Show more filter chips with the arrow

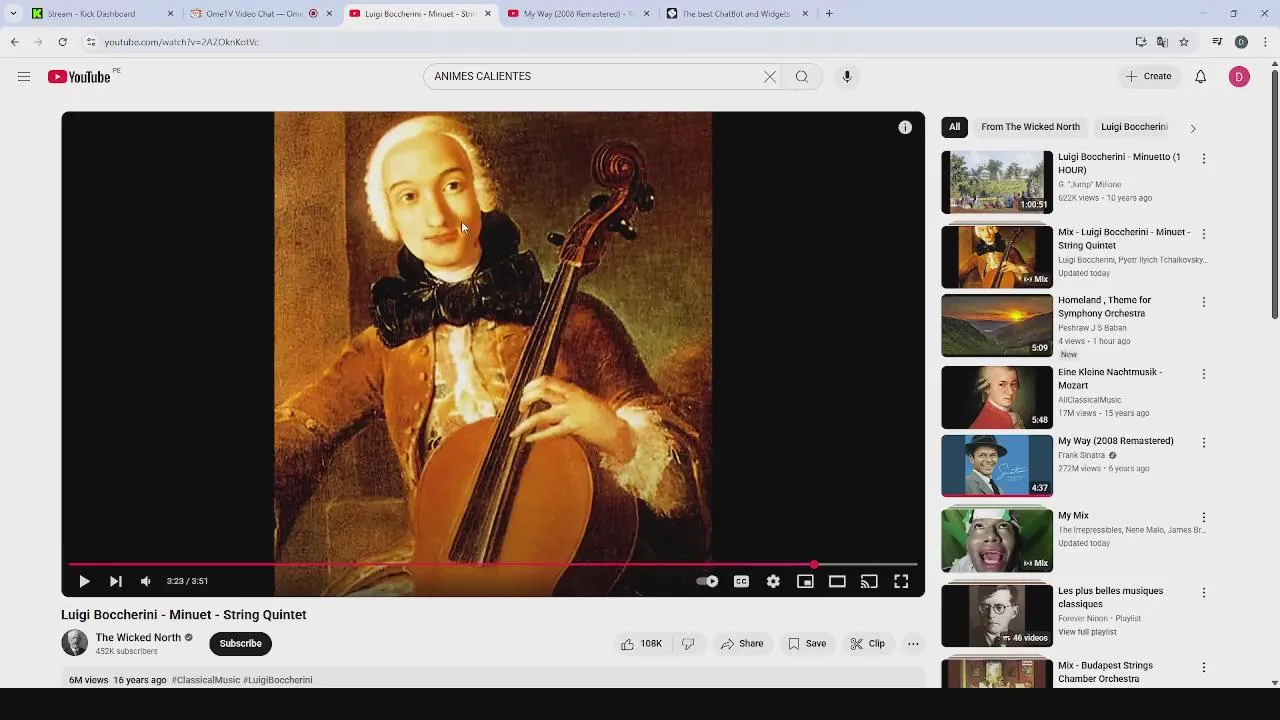1192,128
